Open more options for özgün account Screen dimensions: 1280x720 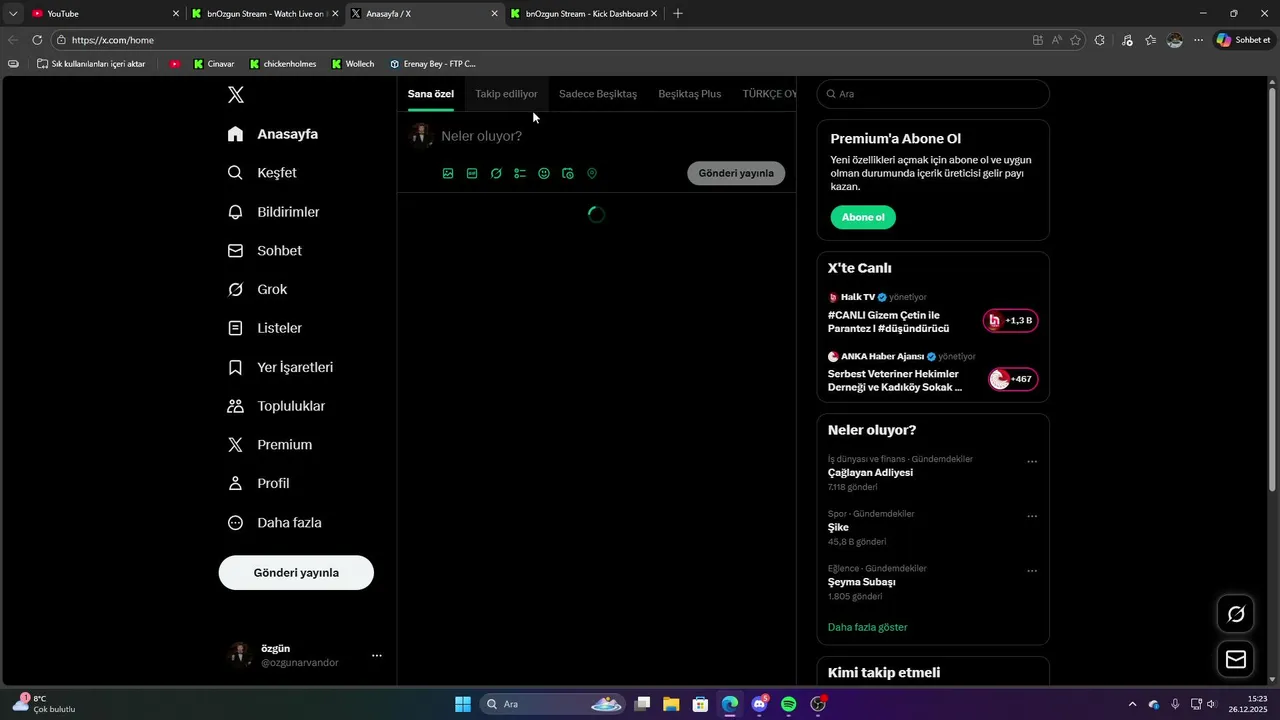click(x=377, y=656)
